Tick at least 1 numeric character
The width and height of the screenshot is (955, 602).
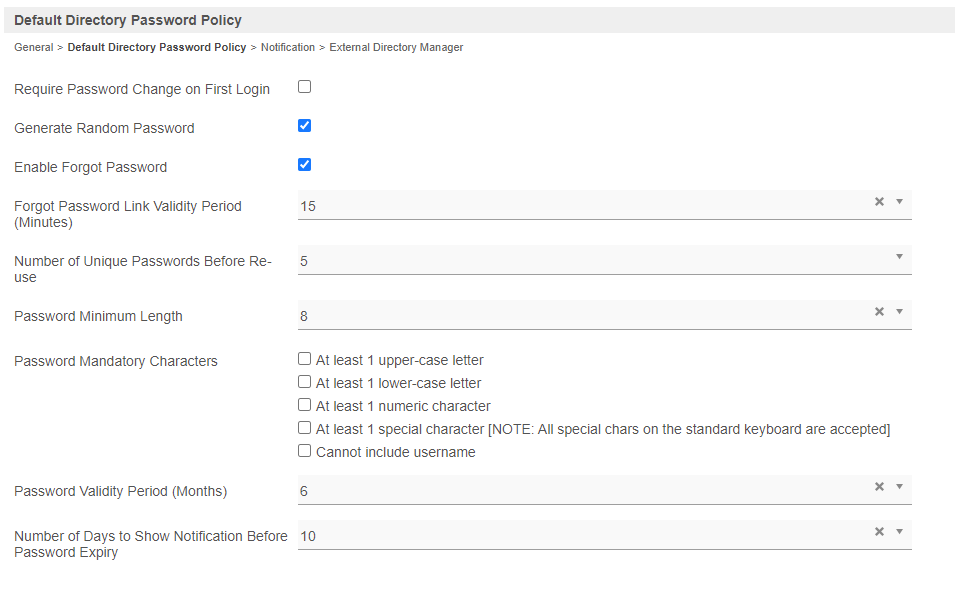click(305, 405)
